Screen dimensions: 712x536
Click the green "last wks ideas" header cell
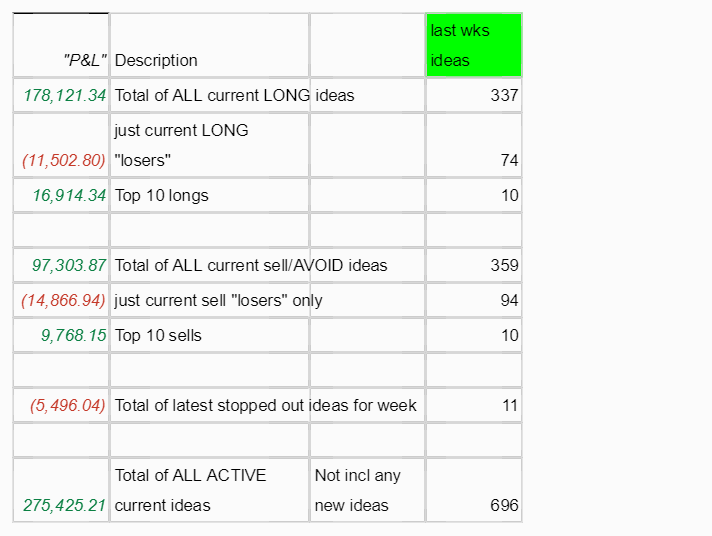coord(473,45)
